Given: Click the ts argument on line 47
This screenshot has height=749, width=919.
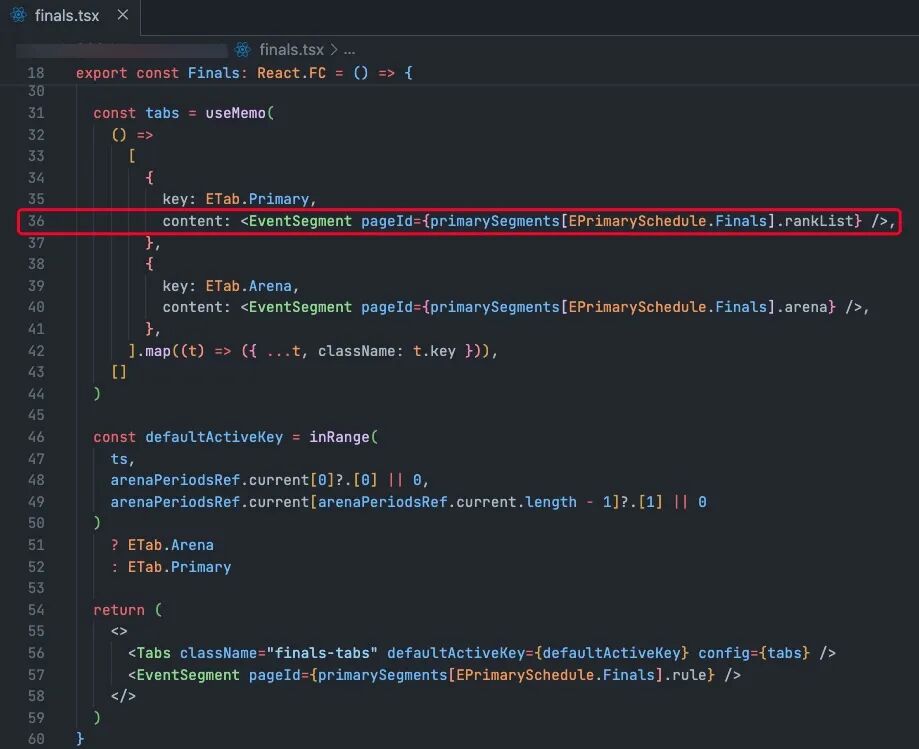Looking at the screenshot, I should tap(119, 459).
